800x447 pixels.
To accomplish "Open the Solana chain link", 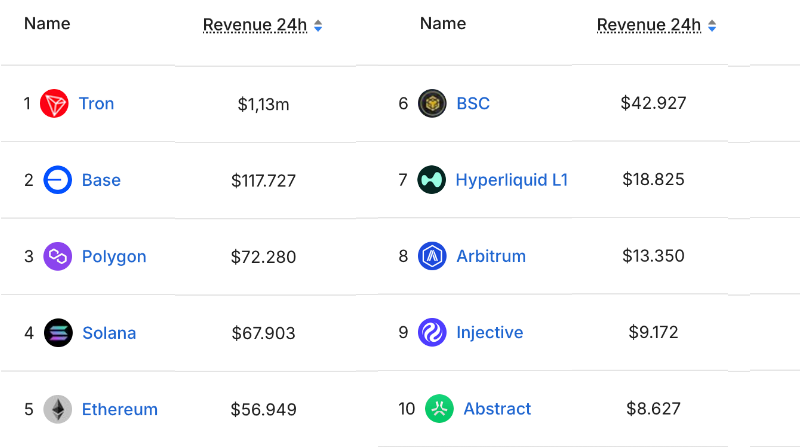I will tap(109, 333).
